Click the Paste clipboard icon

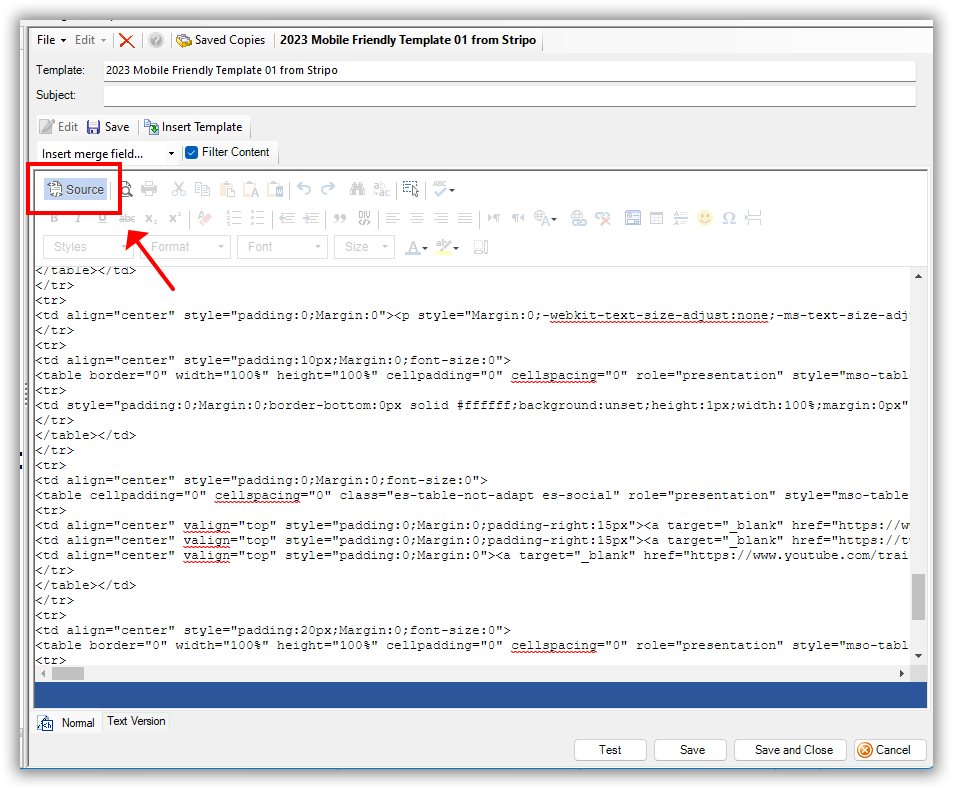tap(227, 189)
